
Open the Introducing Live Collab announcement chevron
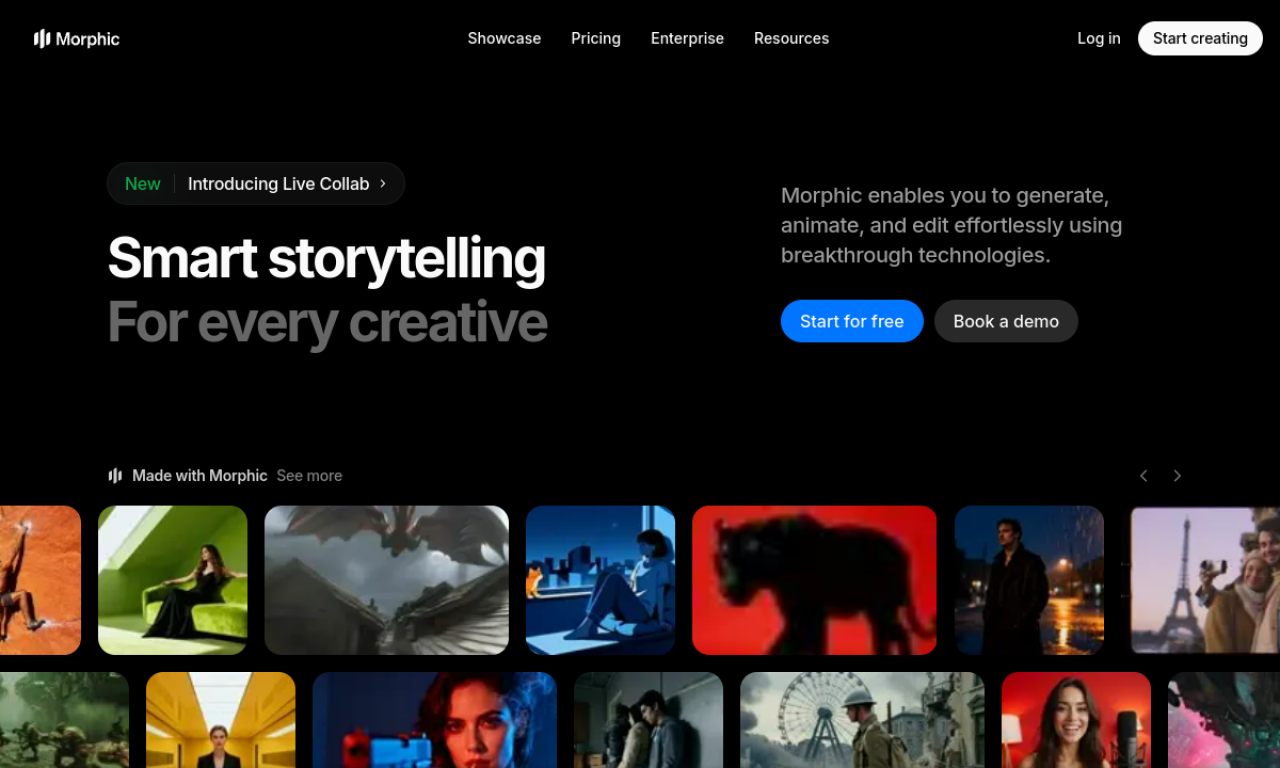click(x=382, y=183)
